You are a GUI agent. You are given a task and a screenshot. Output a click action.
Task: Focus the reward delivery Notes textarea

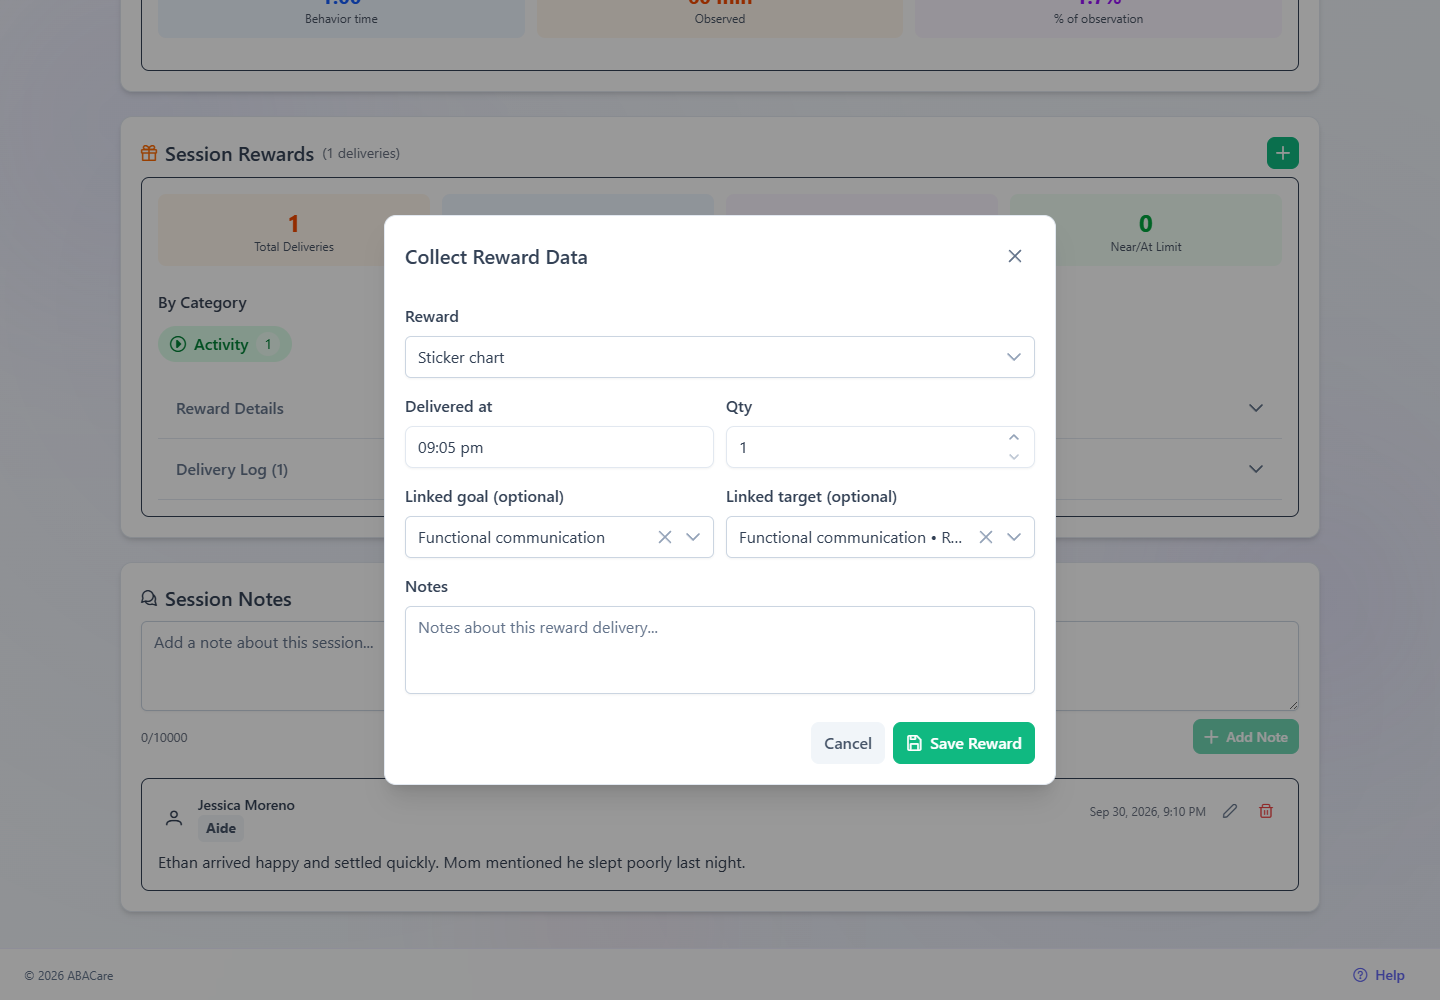pyautogui.click(x=720, y=650)
